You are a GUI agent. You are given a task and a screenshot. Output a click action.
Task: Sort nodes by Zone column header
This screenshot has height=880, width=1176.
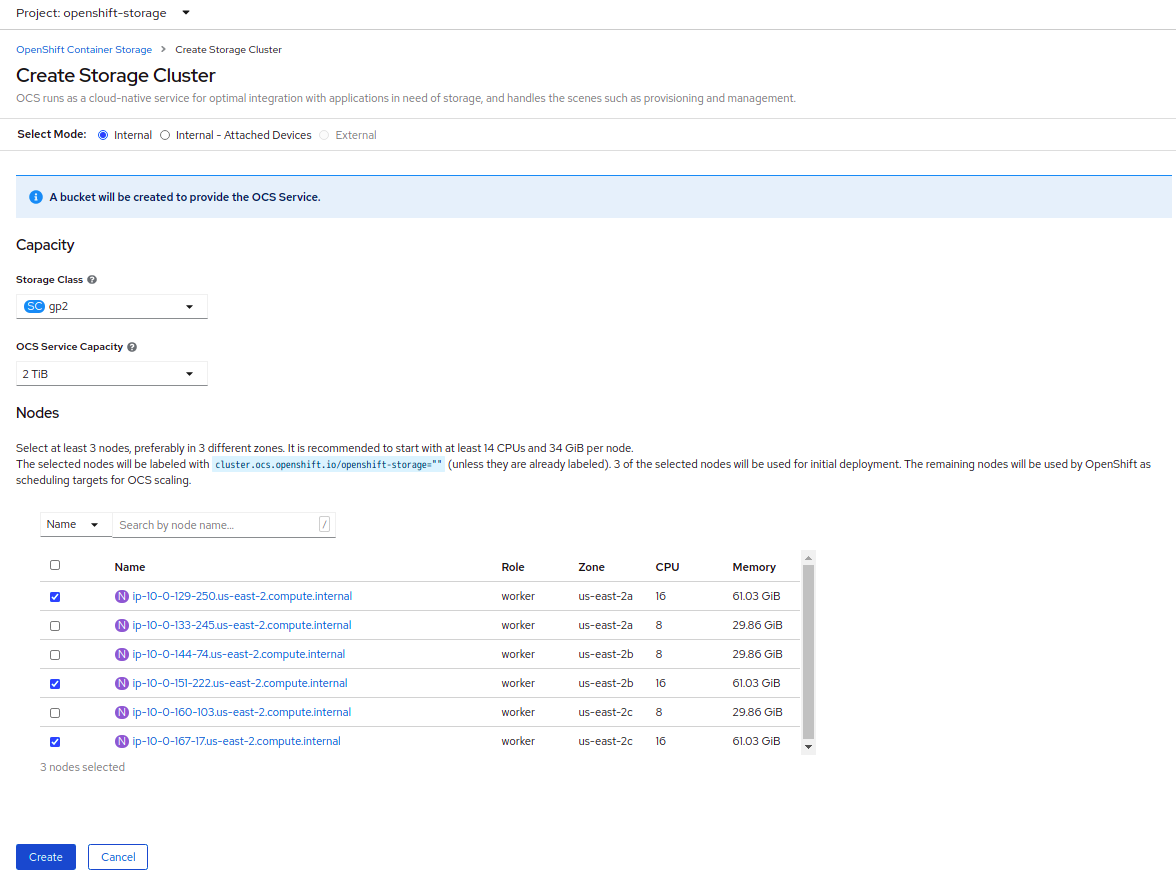click(592, 567)
